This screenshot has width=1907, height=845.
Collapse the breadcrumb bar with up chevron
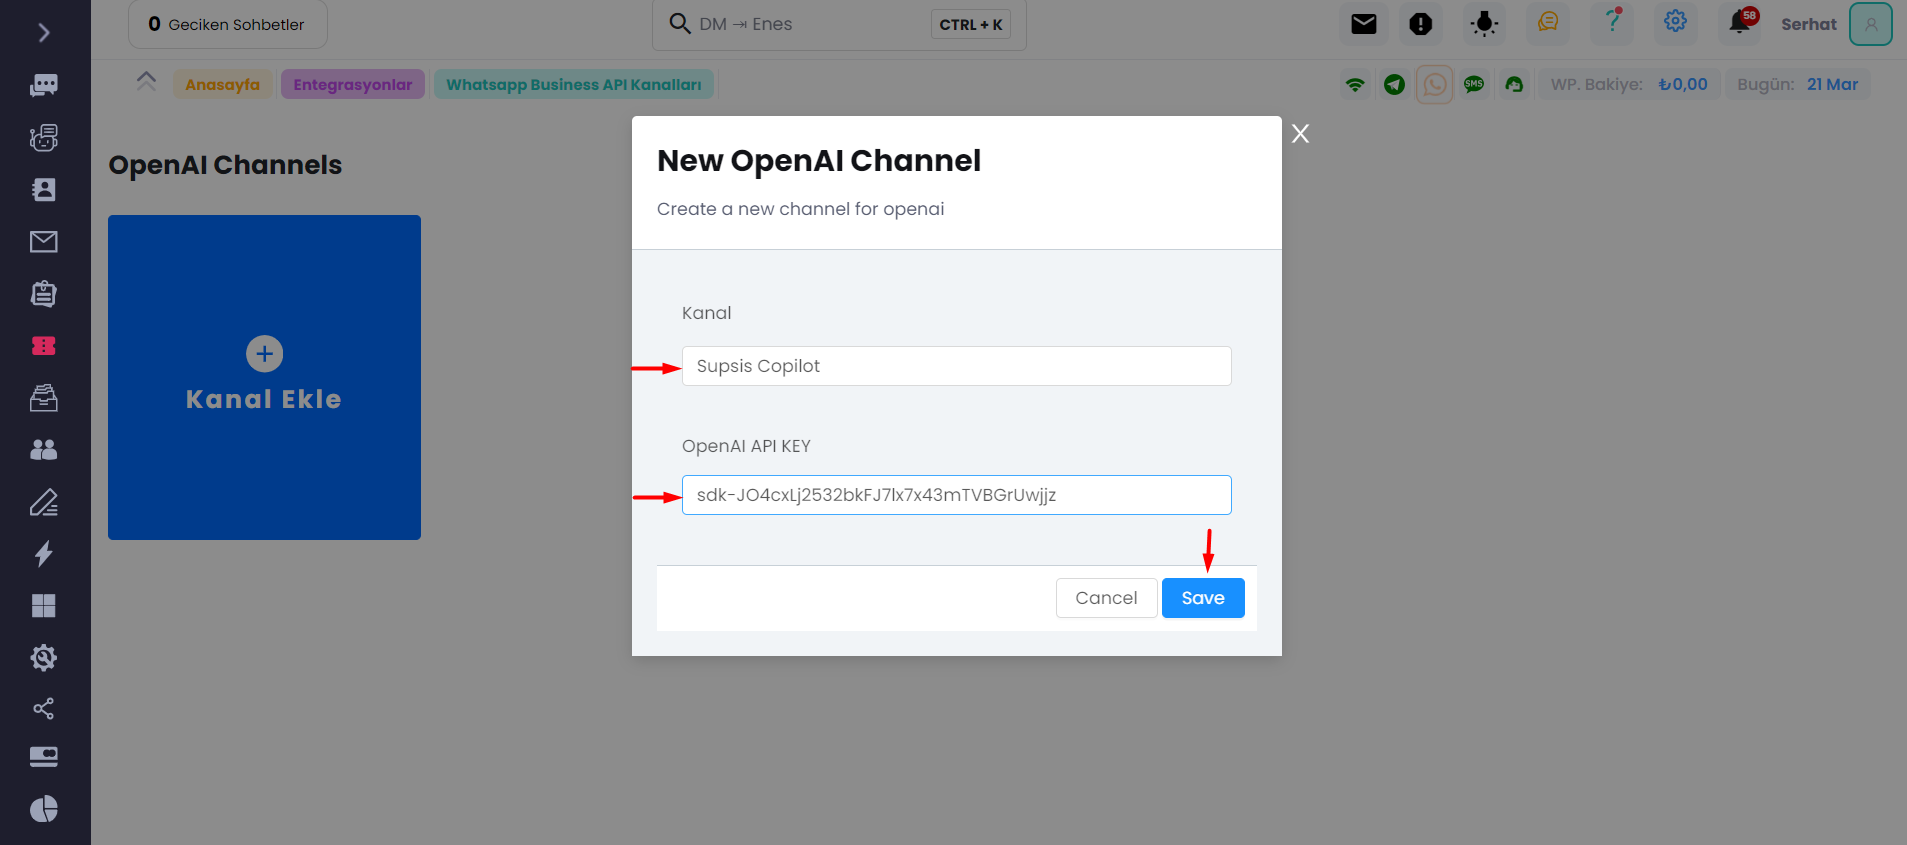click(x=146, y=82)
